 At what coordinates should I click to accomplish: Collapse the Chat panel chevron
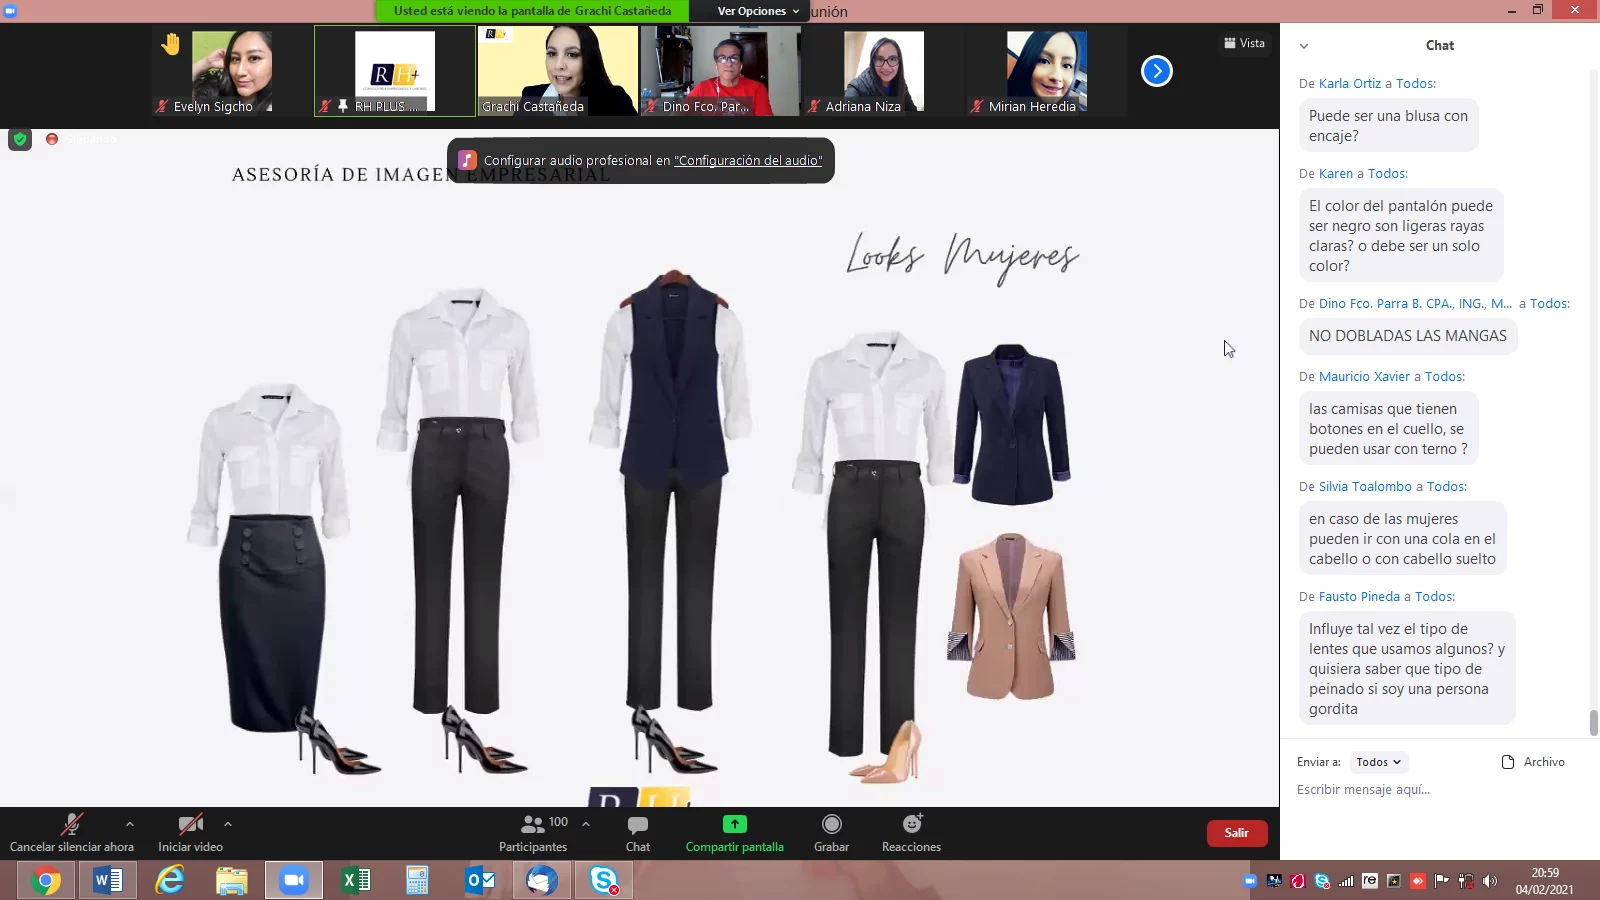[1304, 46]
